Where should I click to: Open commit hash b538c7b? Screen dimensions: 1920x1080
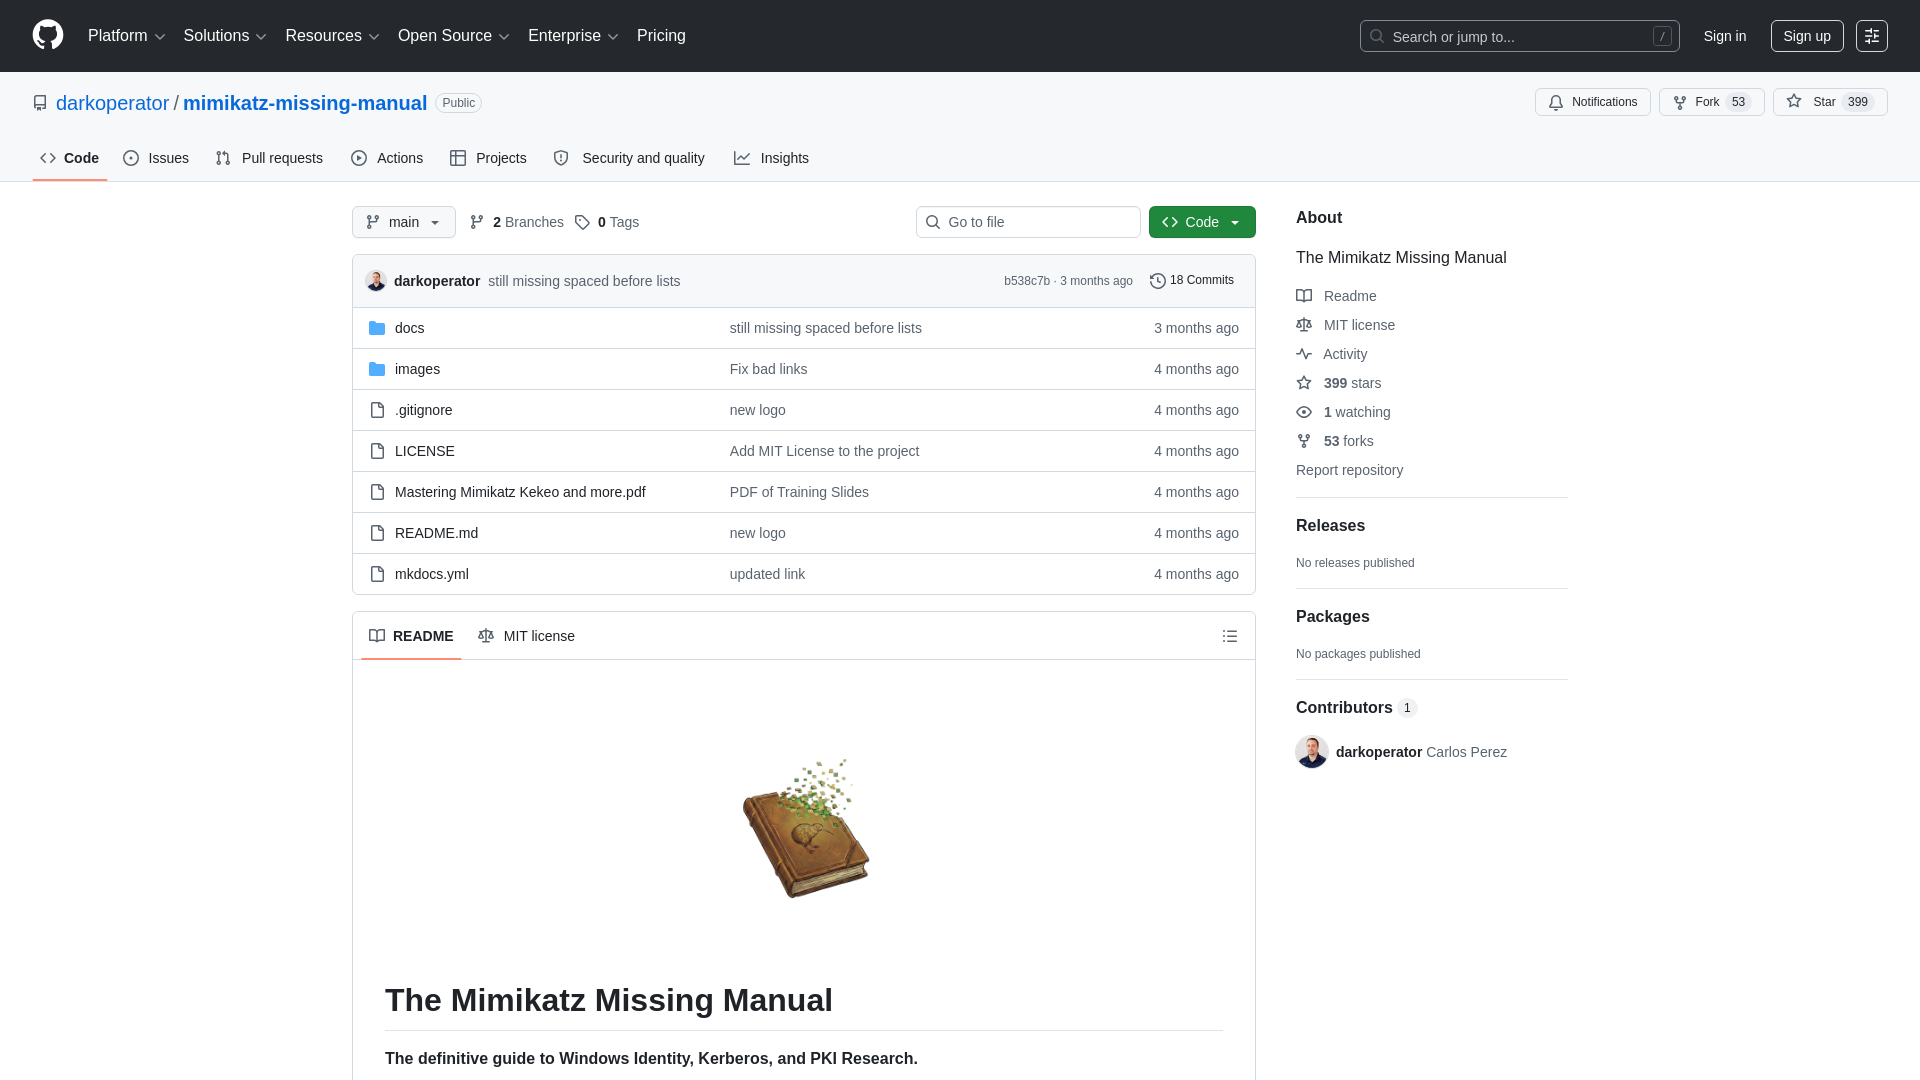click(1027, 281)
